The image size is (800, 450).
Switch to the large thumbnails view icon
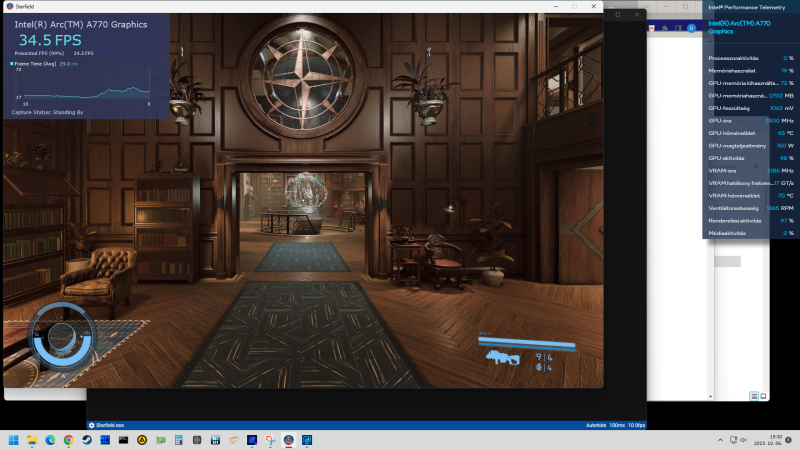[763, 396]
